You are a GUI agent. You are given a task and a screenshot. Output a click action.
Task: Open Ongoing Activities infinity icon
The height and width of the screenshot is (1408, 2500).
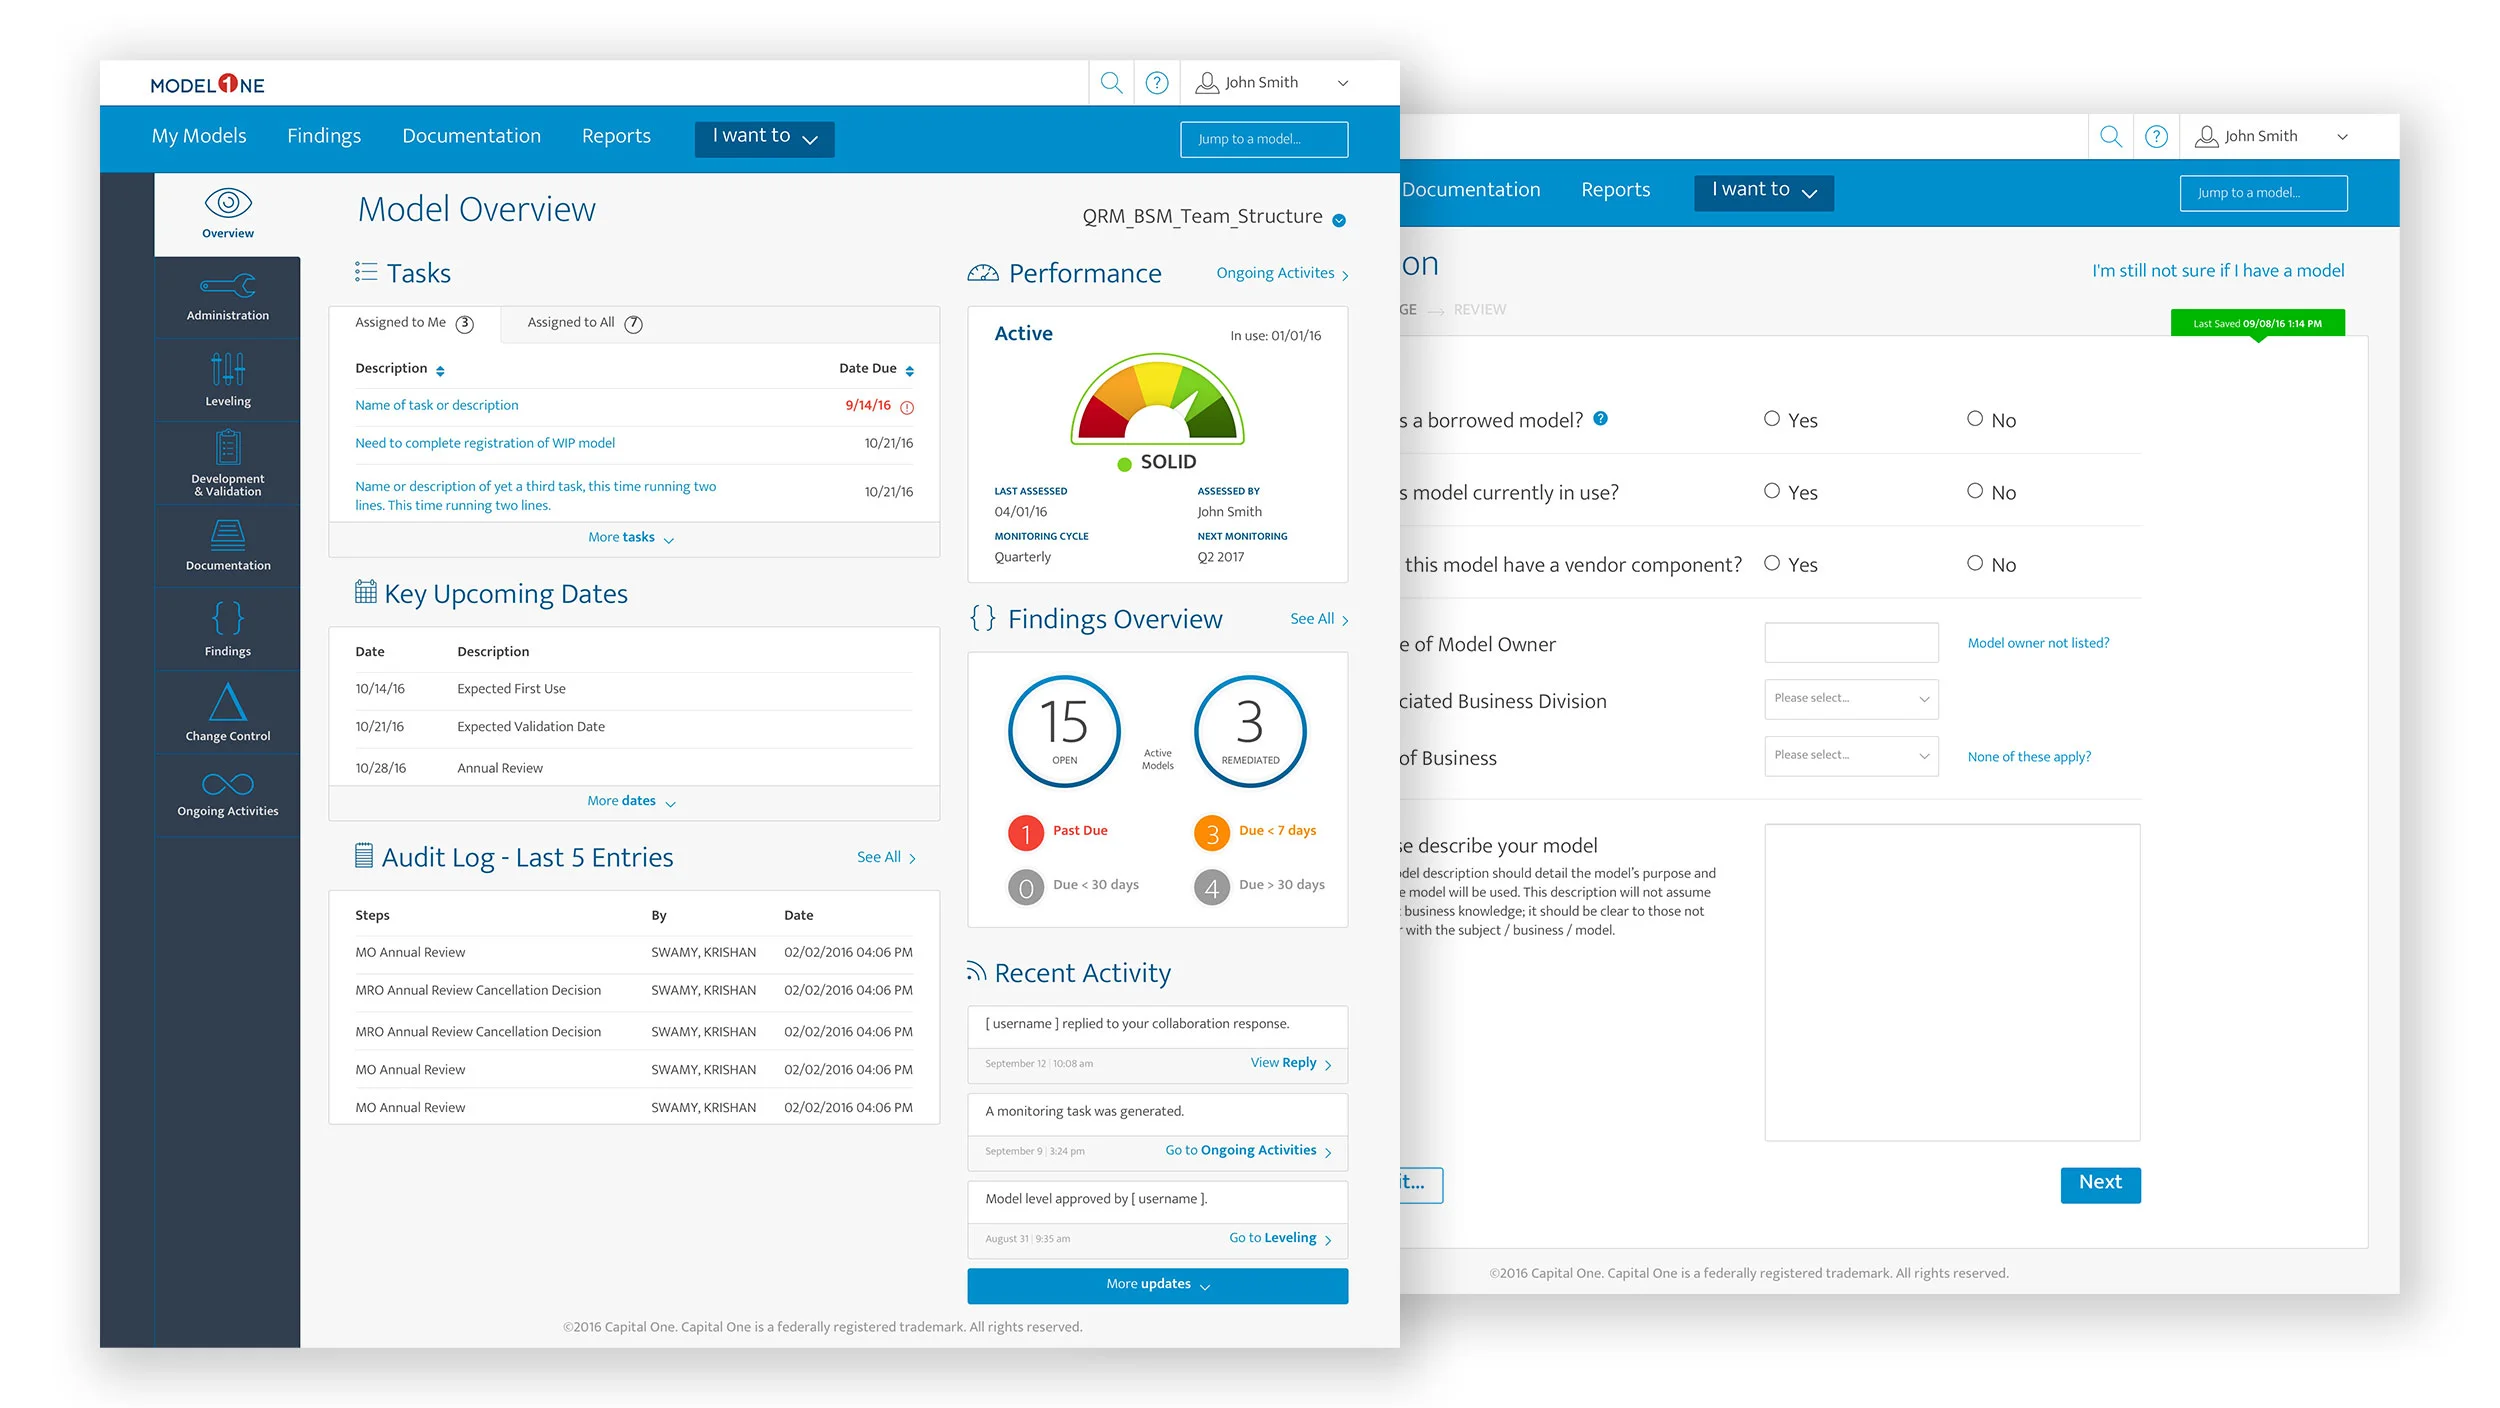pyautogui.click(x=228, y=784)
